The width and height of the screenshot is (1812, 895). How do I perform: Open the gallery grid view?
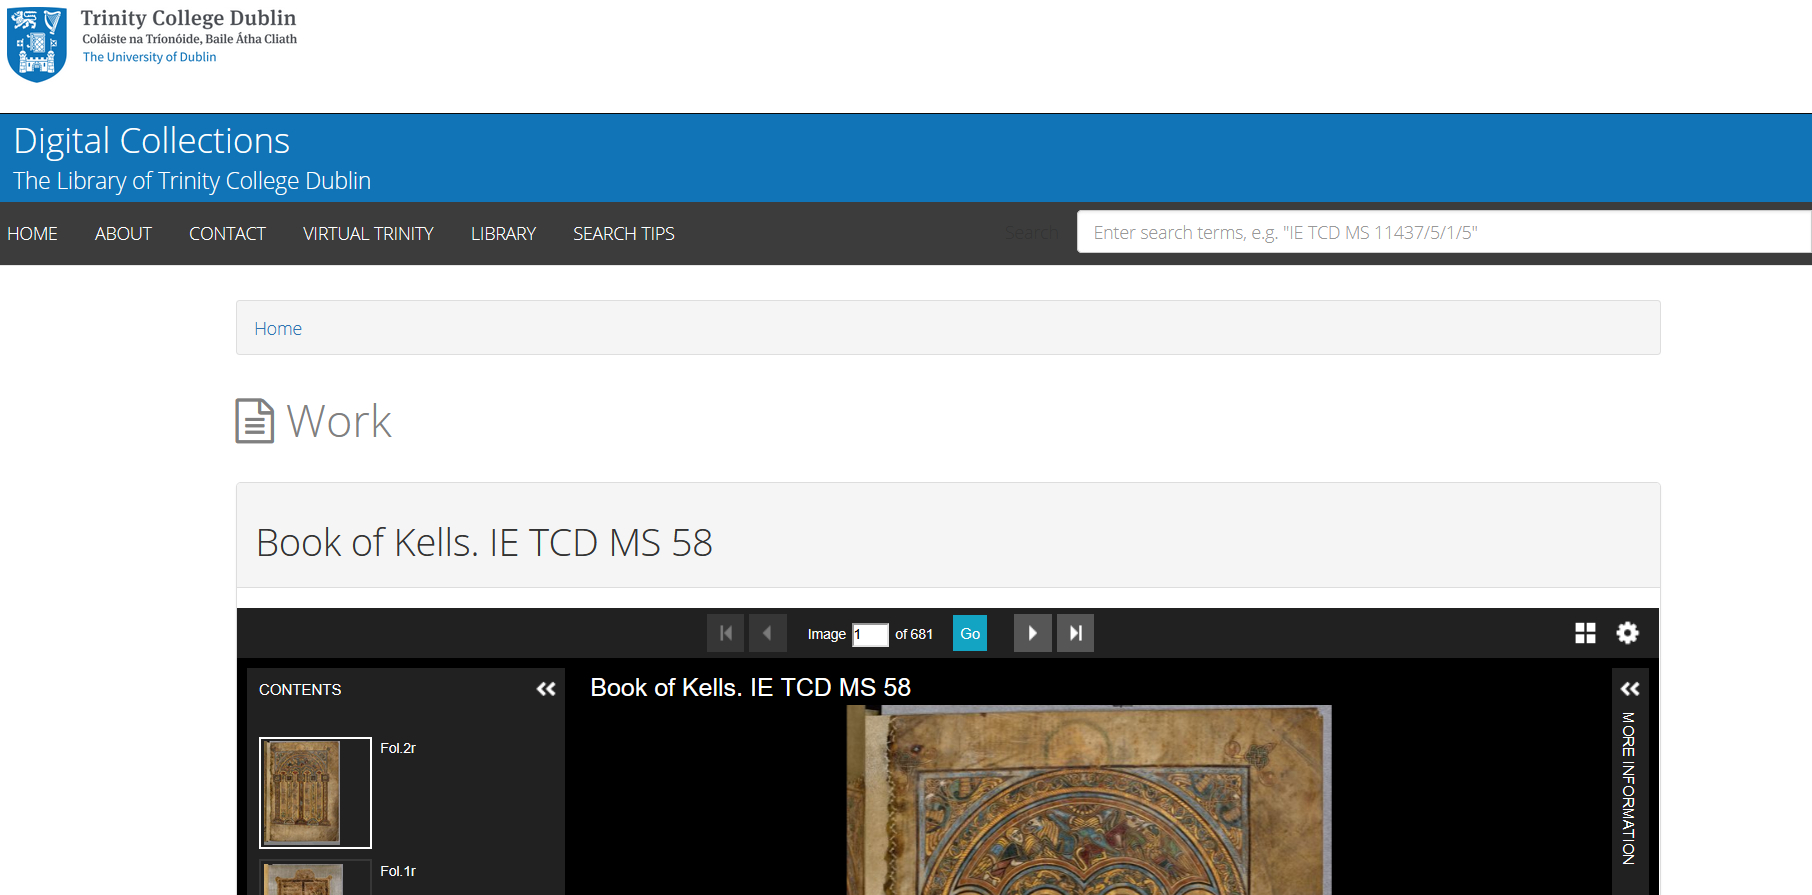coord(1585,633)
